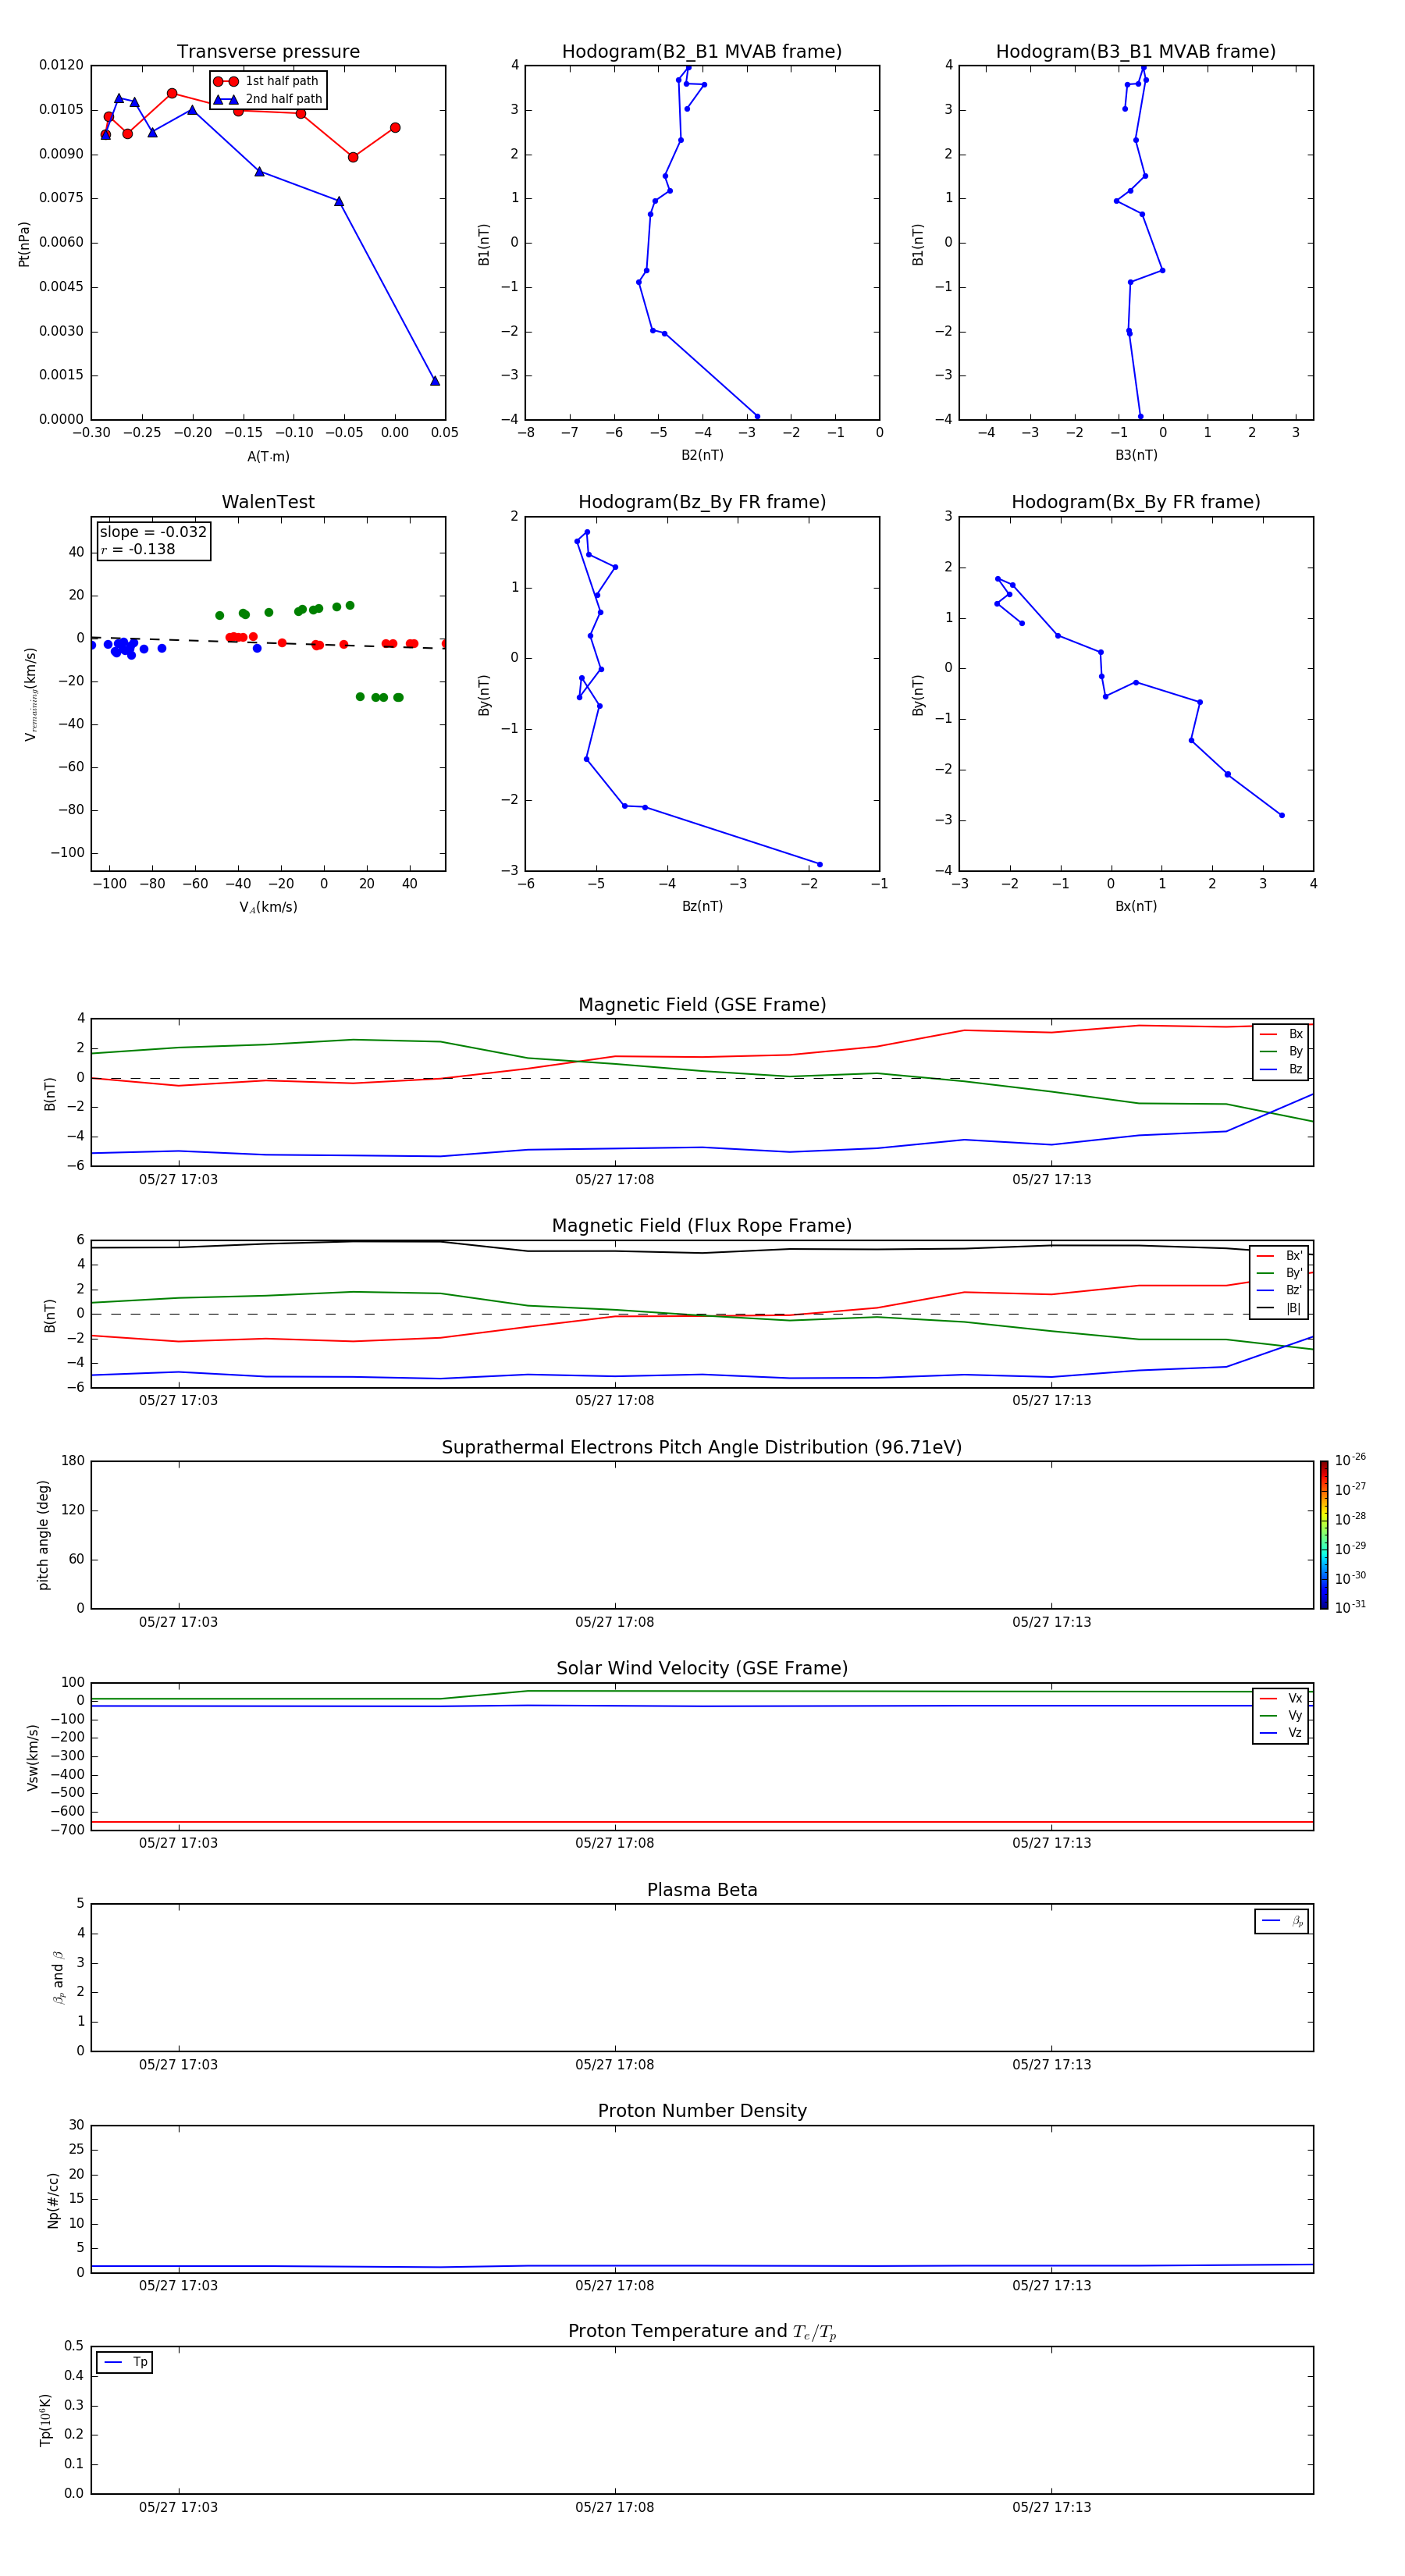Click the By entry in GSE legend

[1281, 1051]
